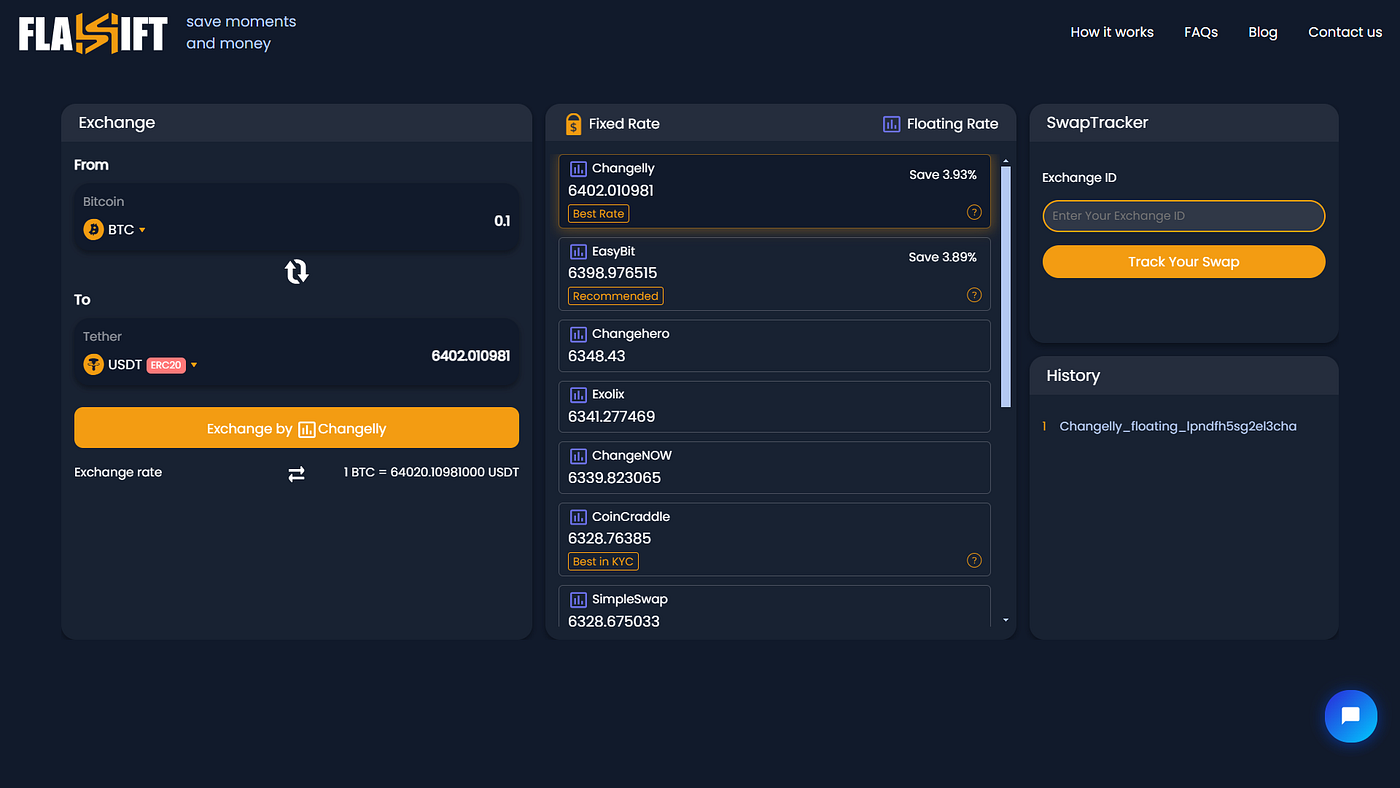
Task: Click the offers list scroll-down arrow
Action: pyautogui.click(x=1006, y=621)
